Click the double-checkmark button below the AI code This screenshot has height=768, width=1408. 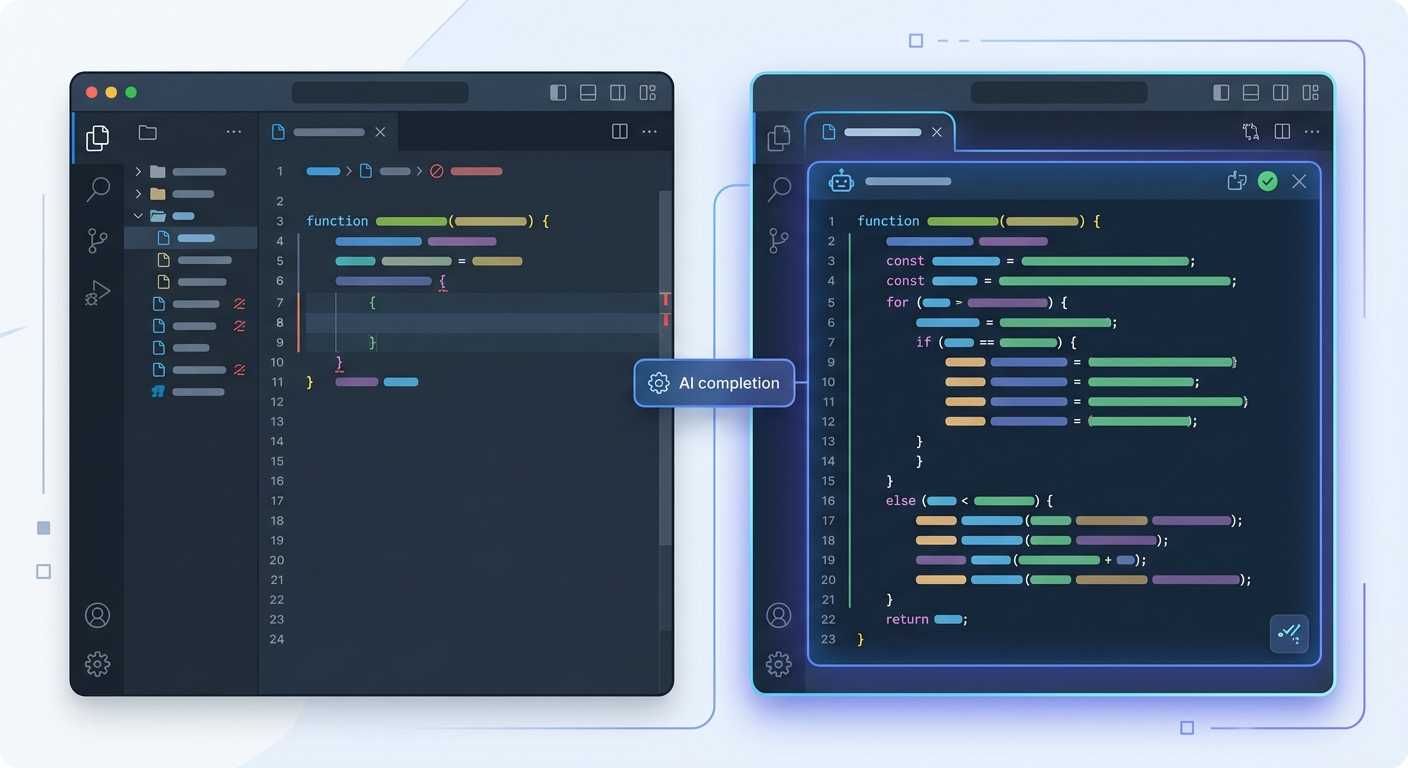[x=1289, y=633]
